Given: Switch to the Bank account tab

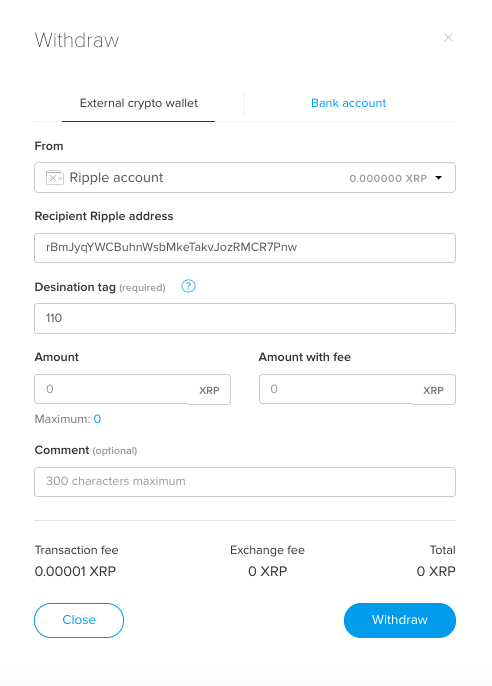Looking at the screenshot, I should click(349, 103).
